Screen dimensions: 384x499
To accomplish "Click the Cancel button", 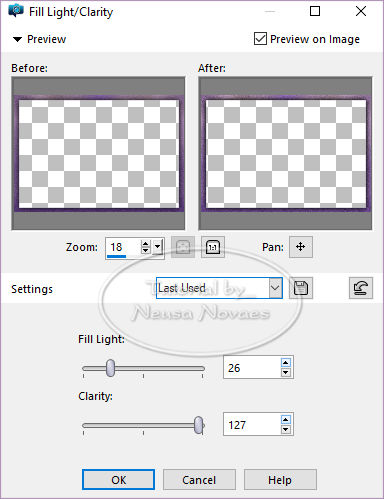I will pos(199,480).
